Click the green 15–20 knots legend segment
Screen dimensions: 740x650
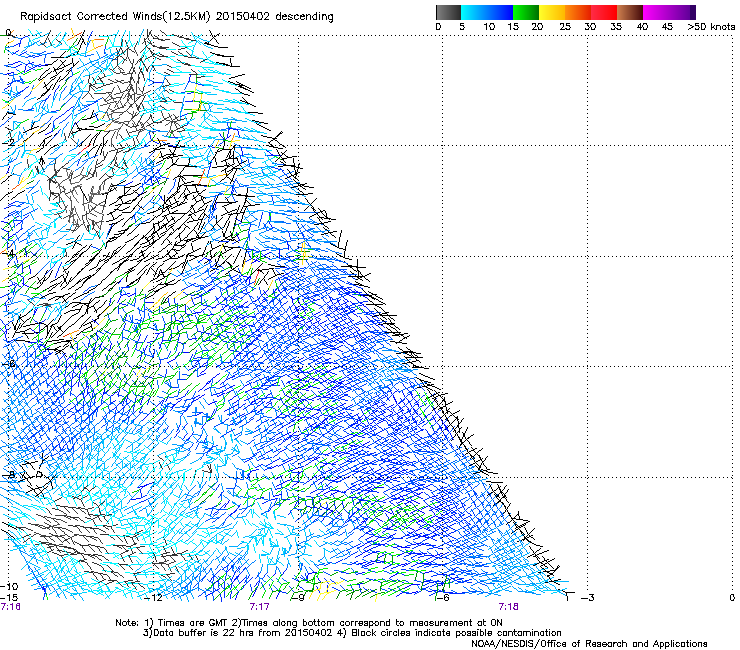[526, 12]
